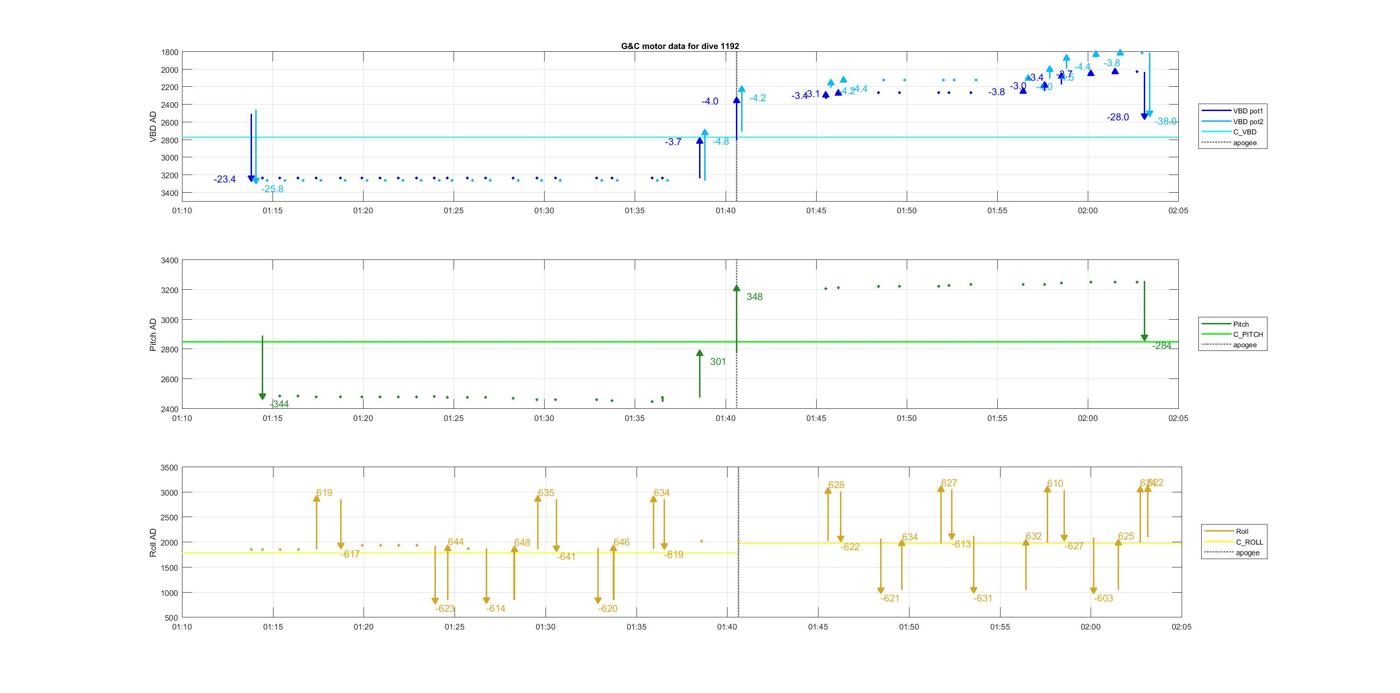Click the '-623' roll data label

445,609
